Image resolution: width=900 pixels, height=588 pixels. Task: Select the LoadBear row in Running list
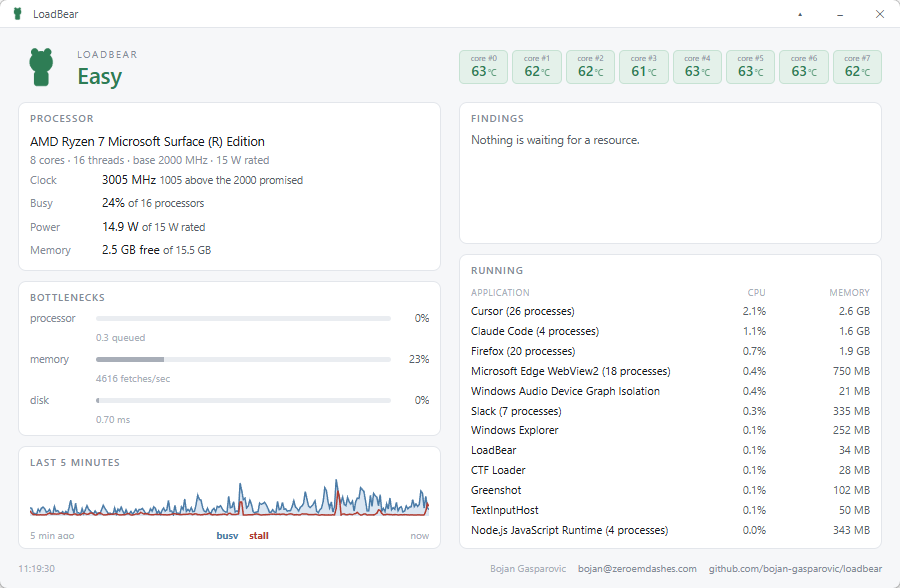670,450
